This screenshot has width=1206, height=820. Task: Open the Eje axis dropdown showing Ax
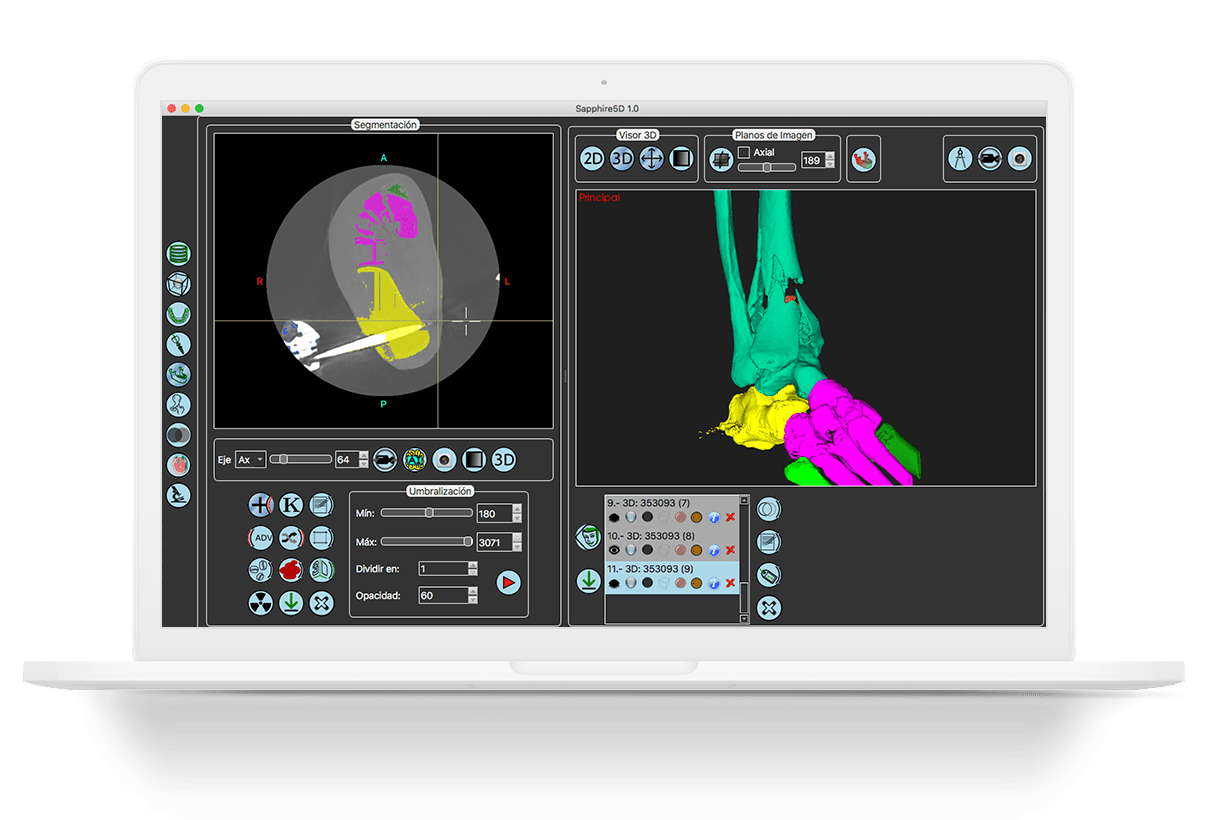pos(250,459)
